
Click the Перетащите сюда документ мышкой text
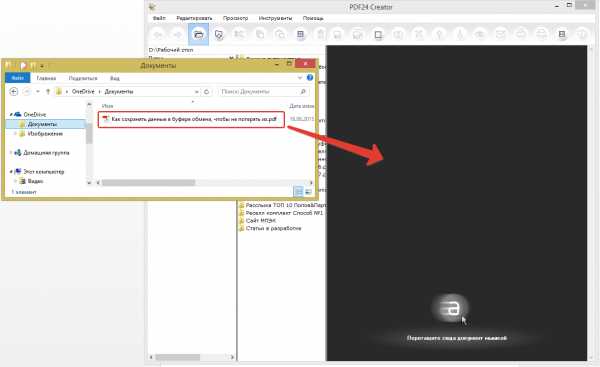pos(457,338)
